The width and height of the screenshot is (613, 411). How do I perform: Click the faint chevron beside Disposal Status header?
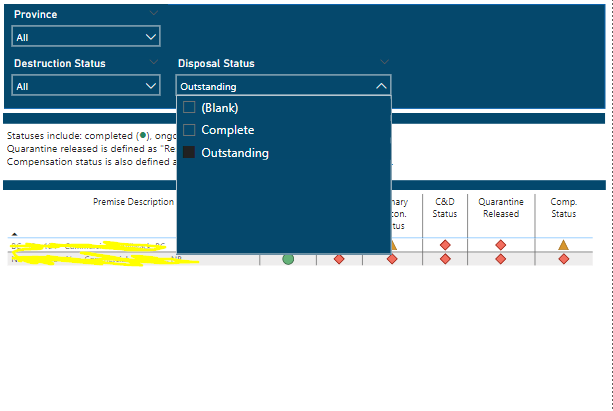(x=384, y=62)
